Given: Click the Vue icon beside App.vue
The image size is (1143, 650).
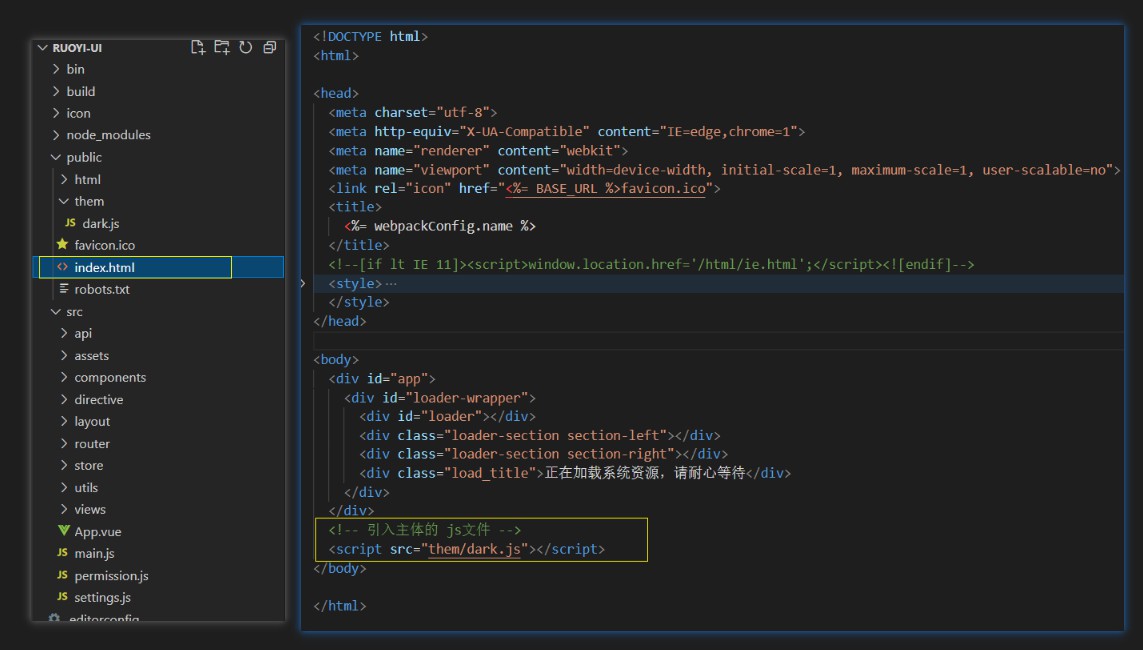Looking at the screenshot, I should (x=63, y=530).
